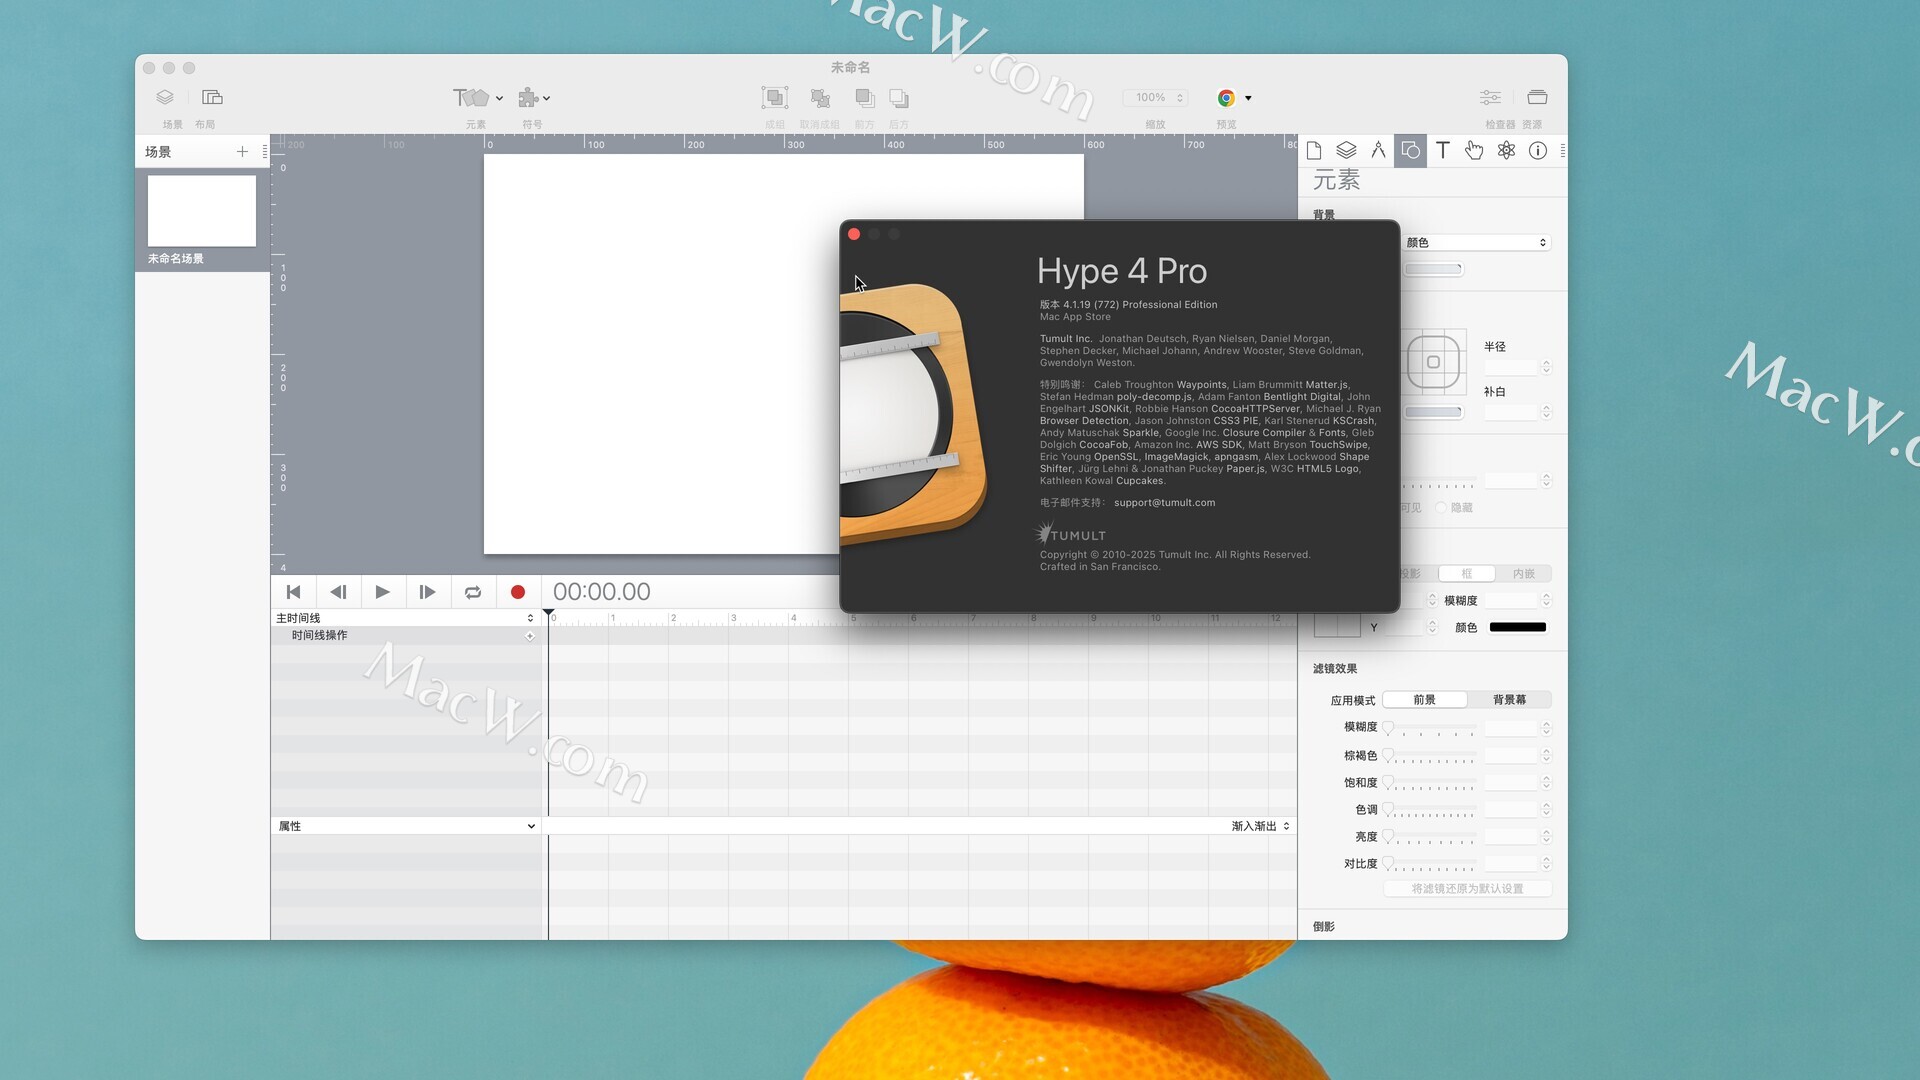Screen dimensions: 1920x1080
Task: Open the Actions inspector tab (hand icon)
Action: pos(1474,151)
